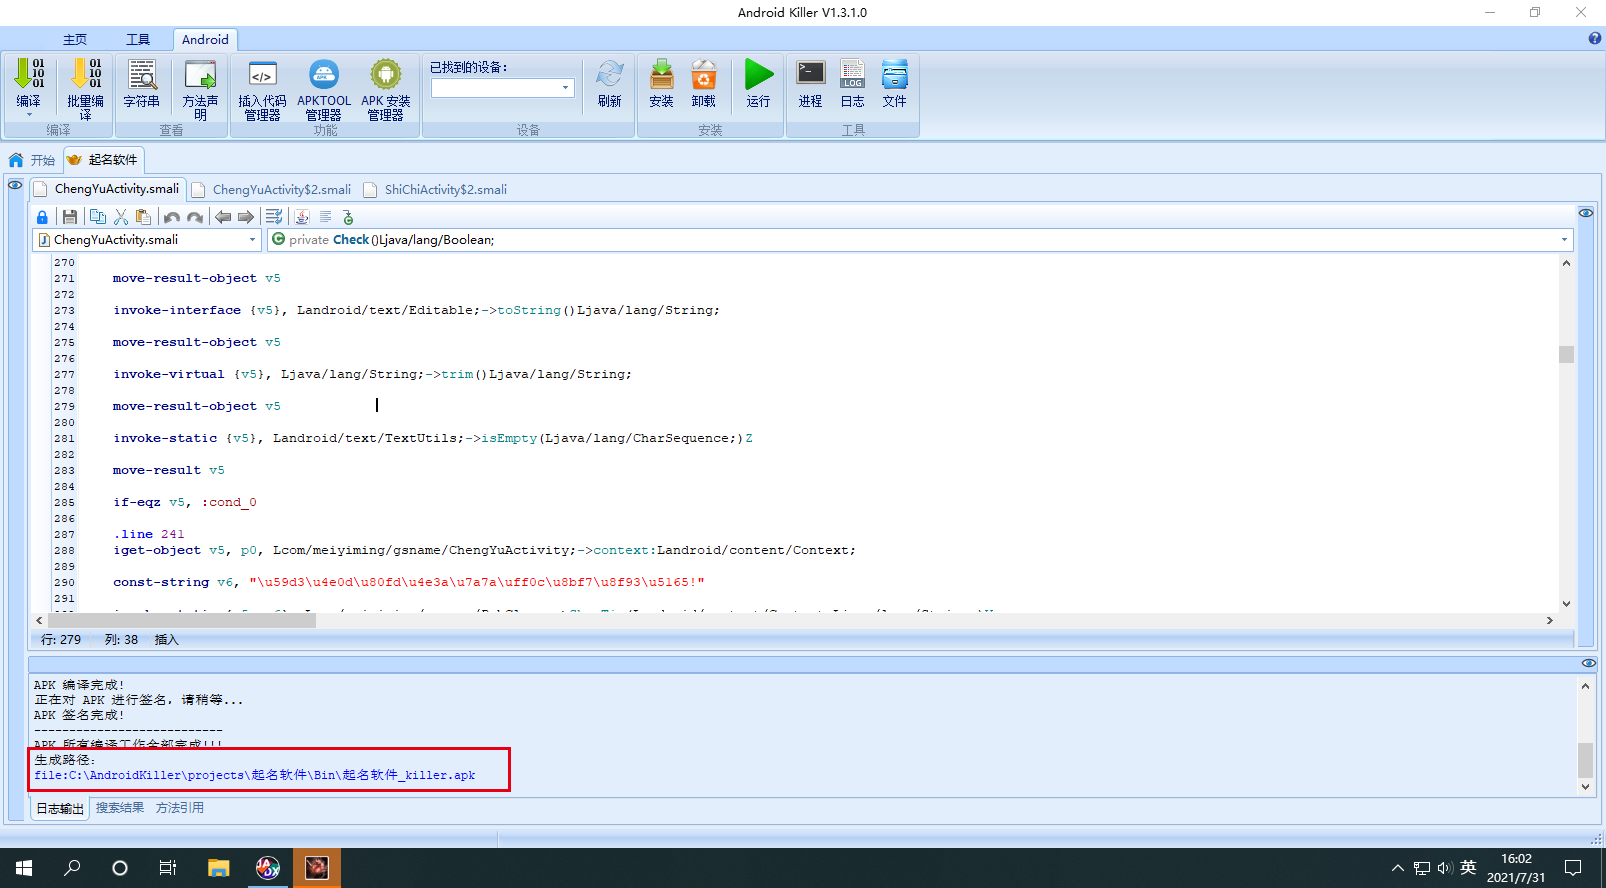Click the code editor vertical scrollbar thumb
1606x888 pixels.
[x=1566, y=354]
